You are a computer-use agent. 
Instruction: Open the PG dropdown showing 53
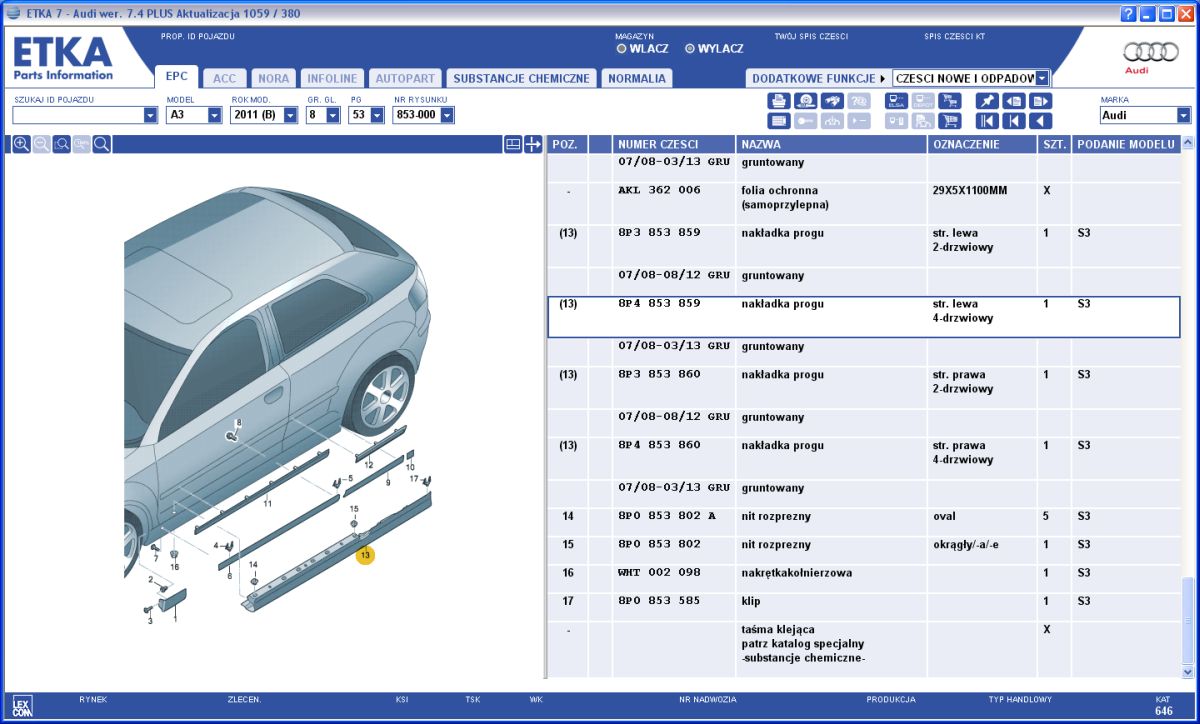coord(377,115)
